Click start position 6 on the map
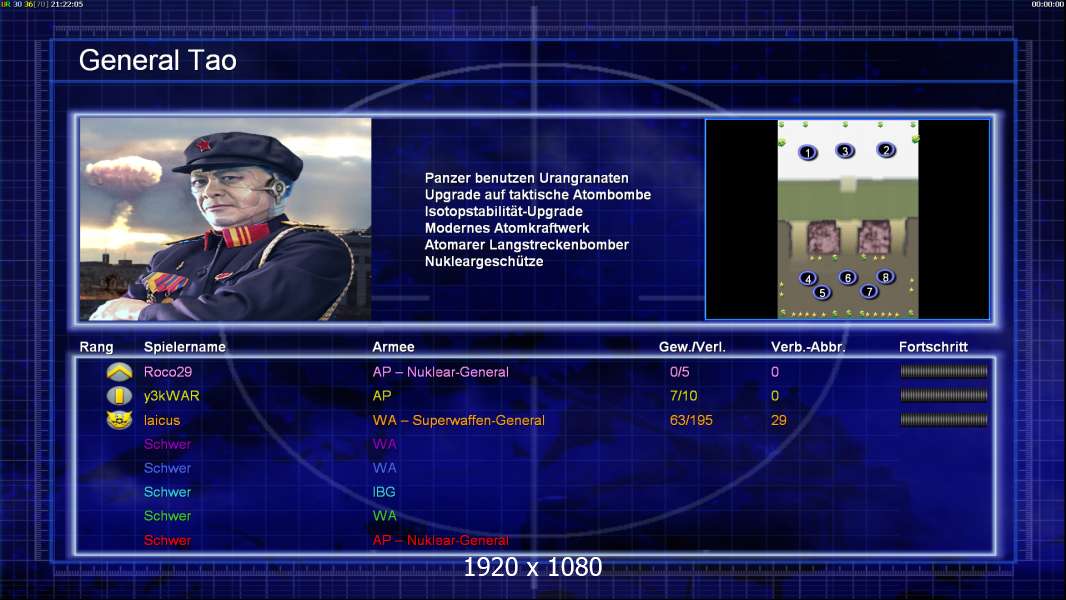The height and width of the screenshot is (600, 1066). coord(847,277)
